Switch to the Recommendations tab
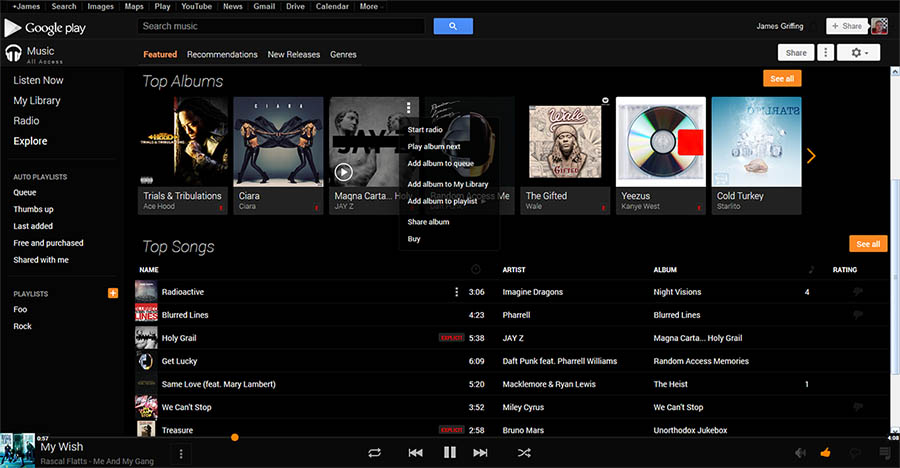This screenshot has height=468, width=900. [222, 55]
